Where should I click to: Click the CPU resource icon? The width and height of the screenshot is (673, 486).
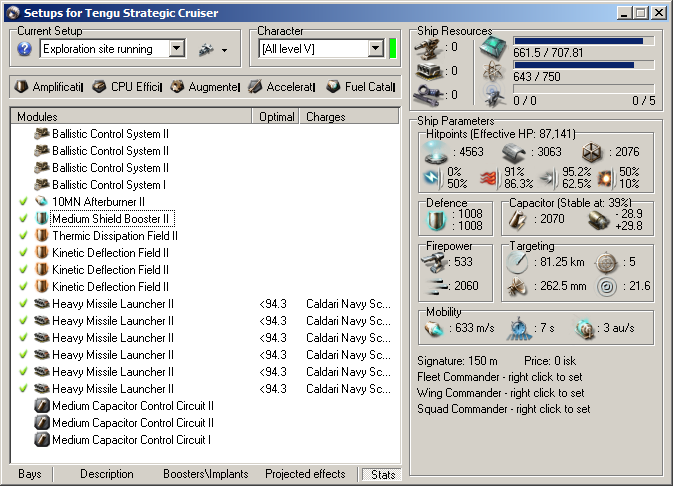tap(493, 47)
